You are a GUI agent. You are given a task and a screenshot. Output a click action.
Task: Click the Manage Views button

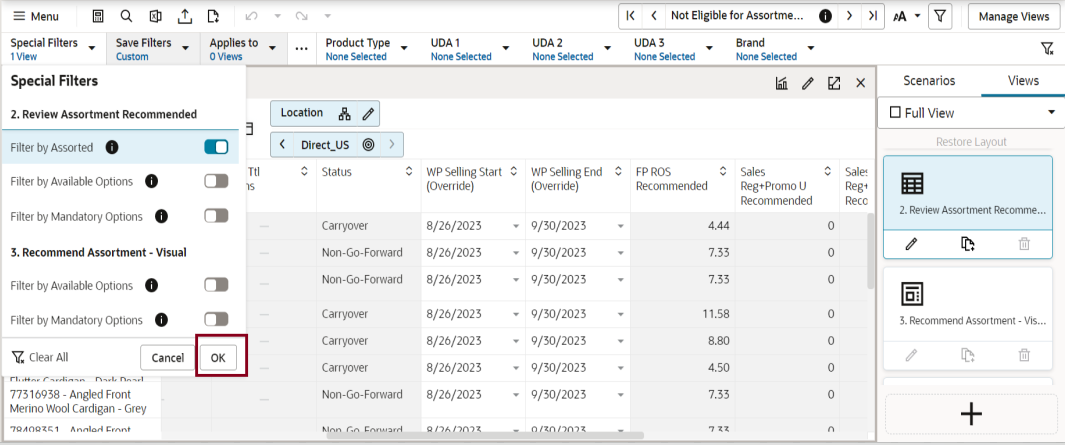1013,16
